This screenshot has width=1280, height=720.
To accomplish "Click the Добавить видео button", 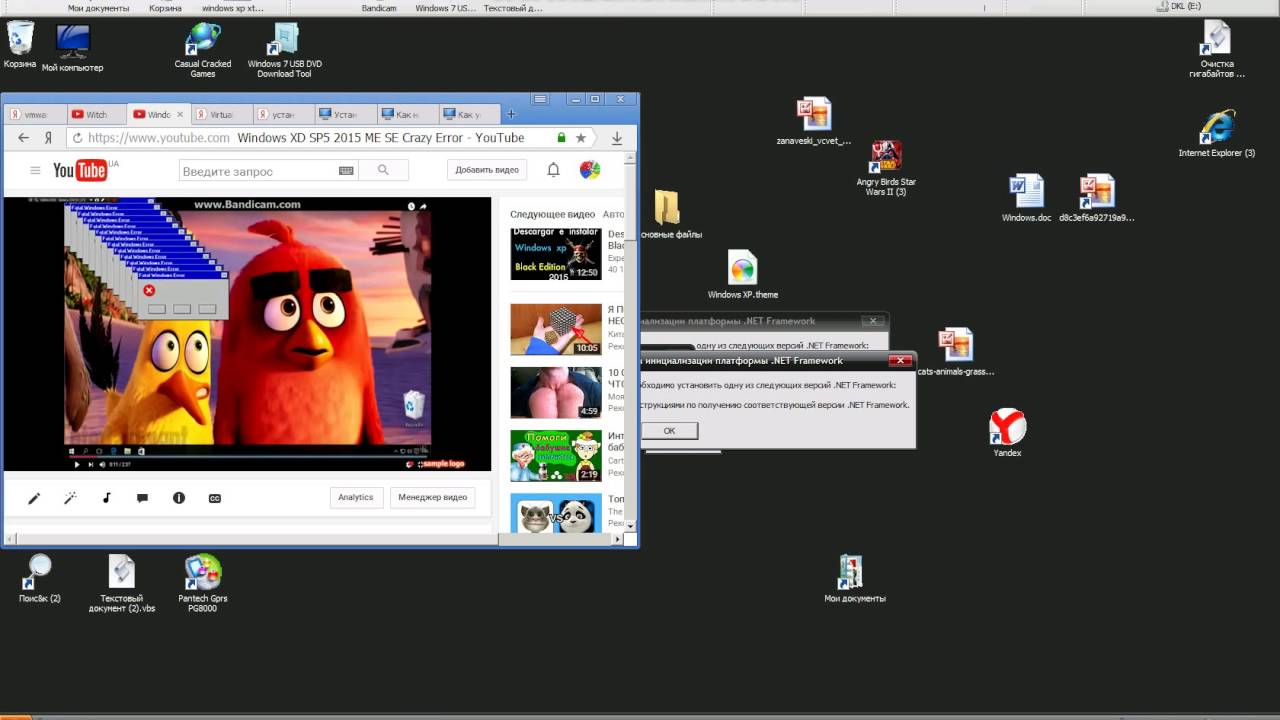I will [487, 170].
